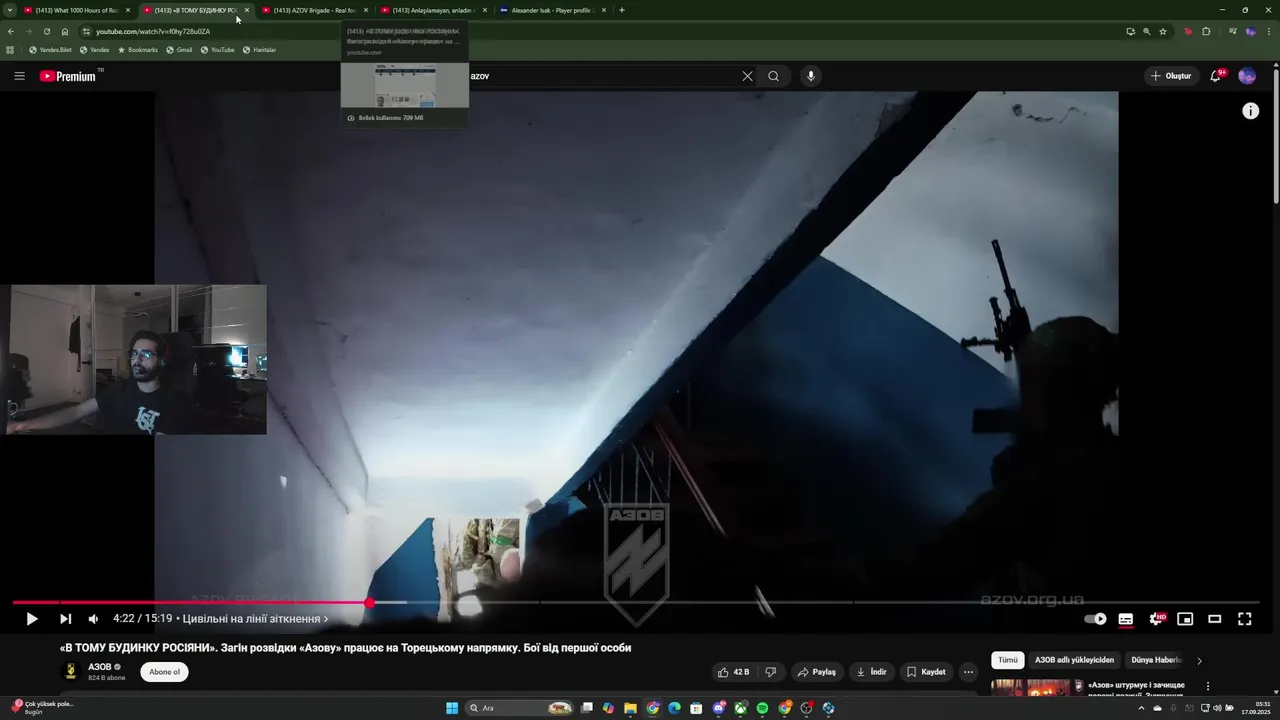1280x720 pixels.
Task: Open a new browser tab
Action: 622,10
